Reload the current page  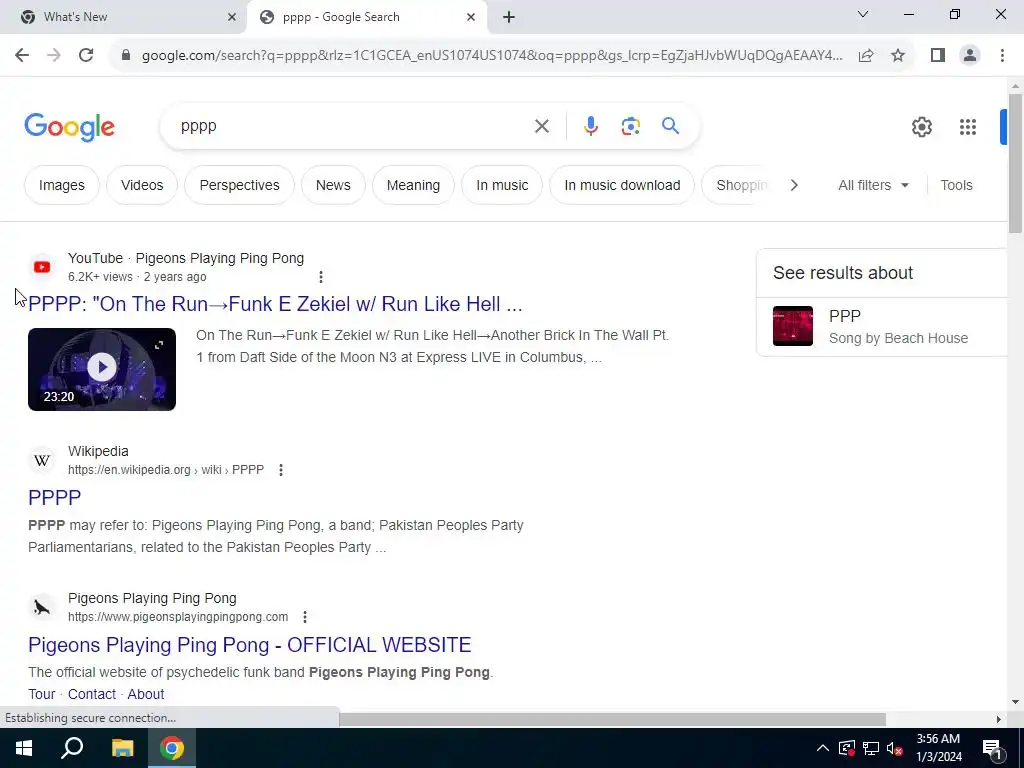click(86, 56)
